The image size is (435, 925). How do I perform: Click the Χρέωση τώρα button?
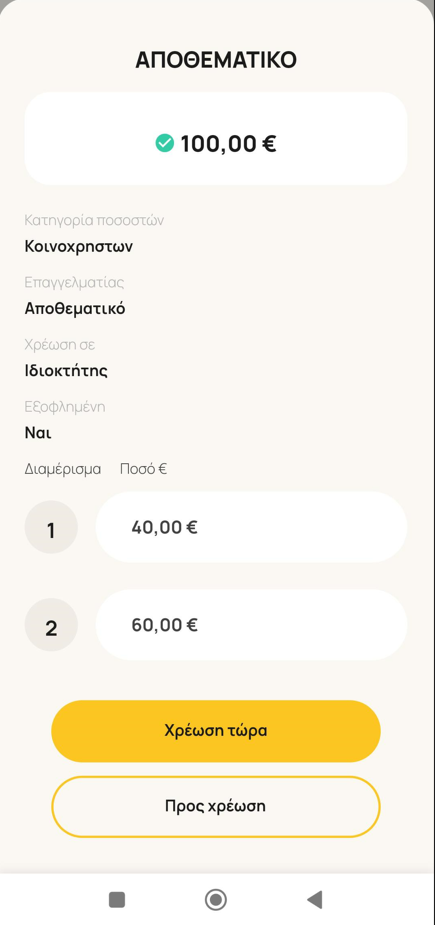[x=216, y=731]
